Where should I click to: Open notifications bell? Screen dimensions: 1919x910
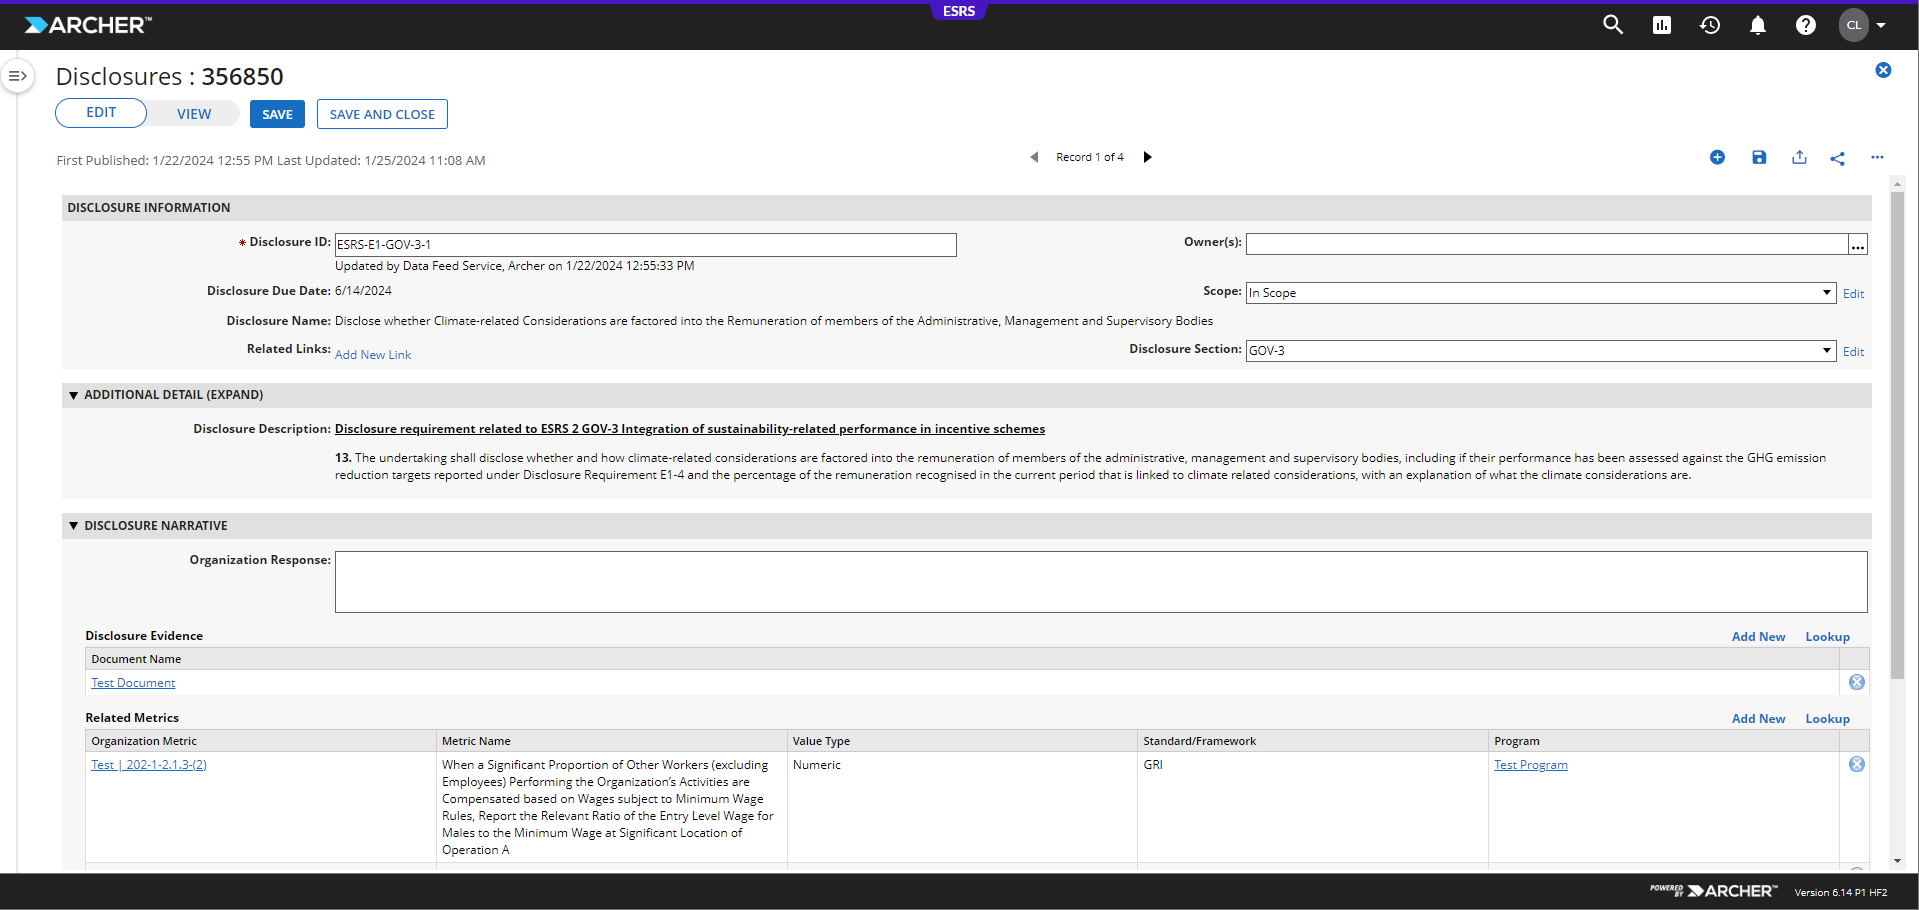point(1758,25)
